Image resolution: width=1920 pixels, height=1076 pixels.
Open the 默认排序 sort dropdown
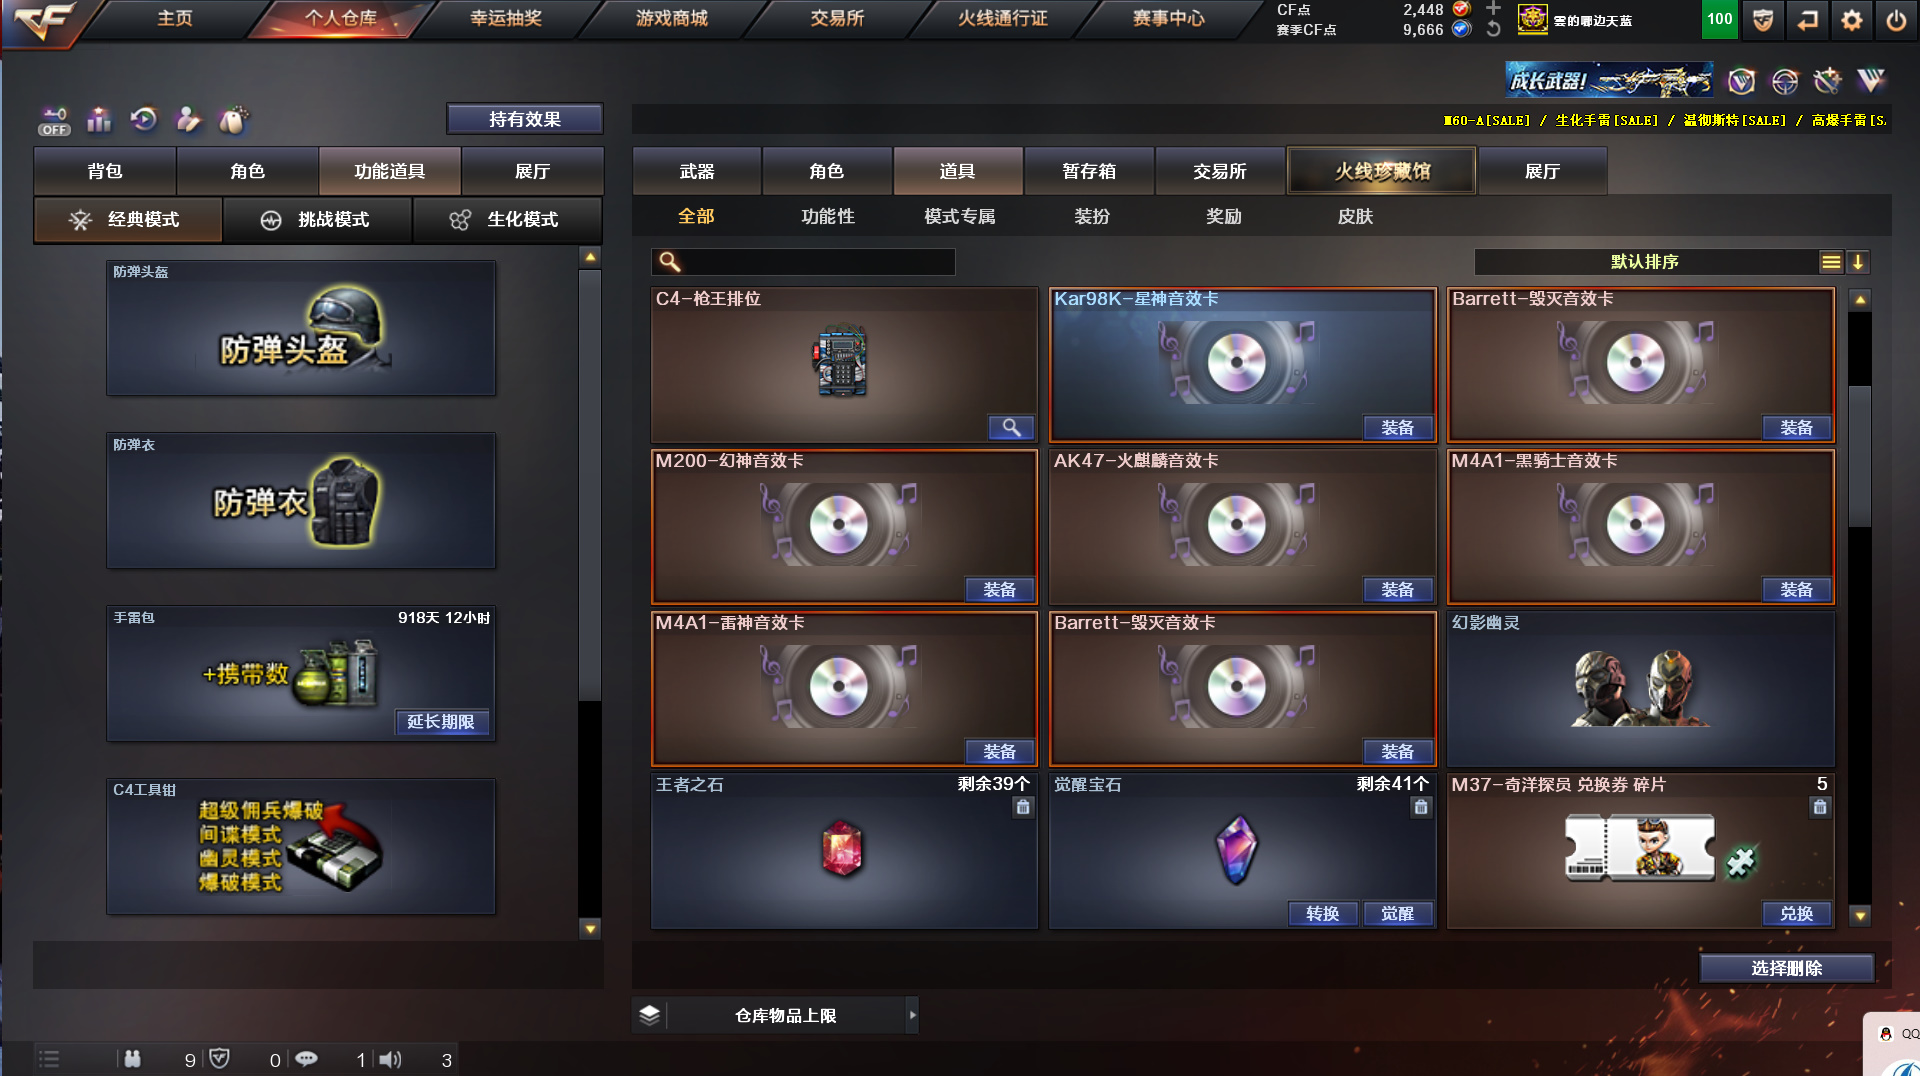(1645, 262)
